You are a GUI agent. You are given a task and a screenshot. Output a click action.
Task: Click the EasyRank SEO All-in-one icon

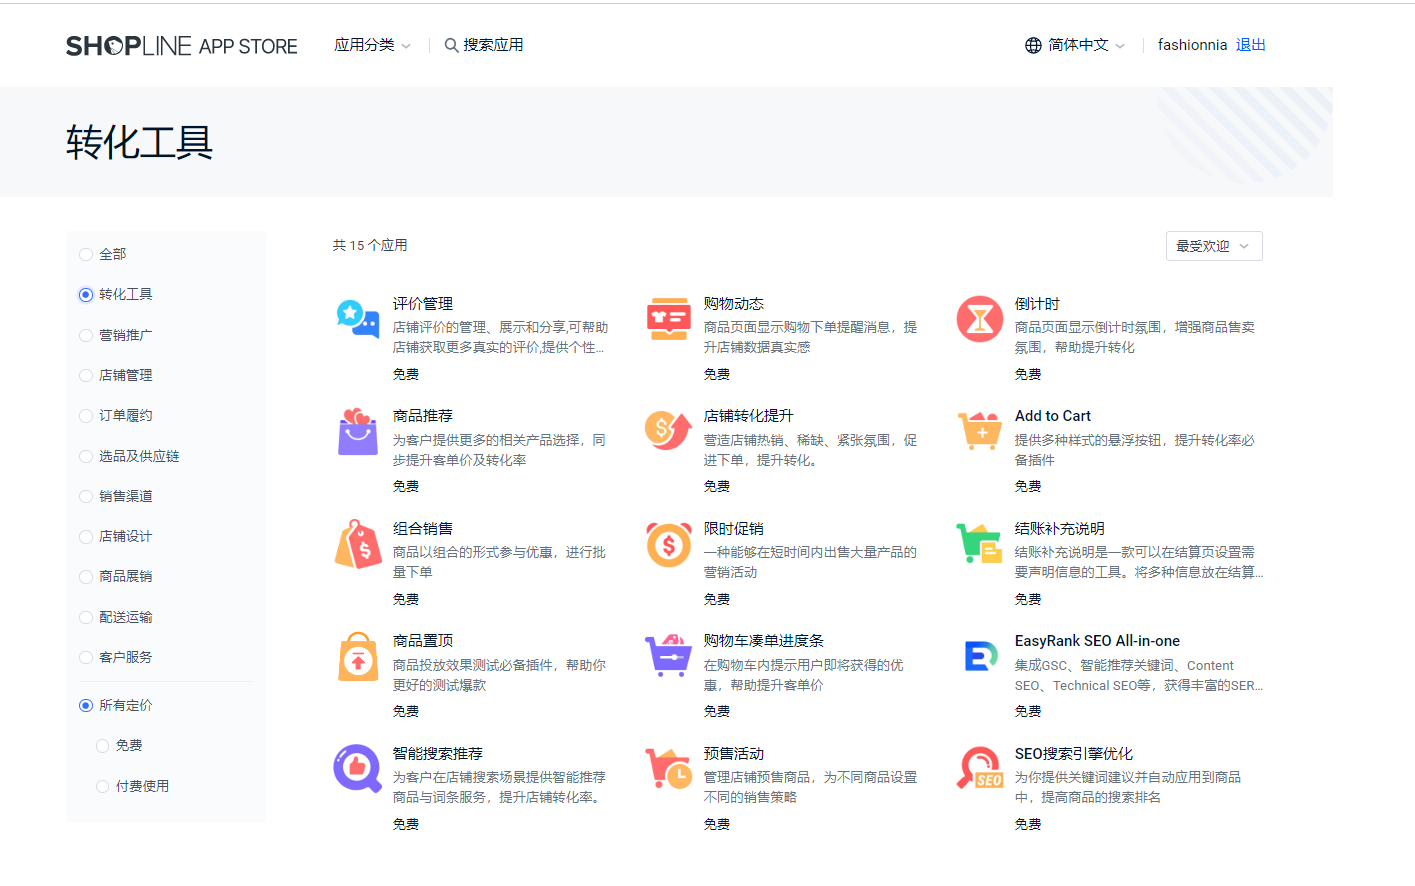(979, 657)
